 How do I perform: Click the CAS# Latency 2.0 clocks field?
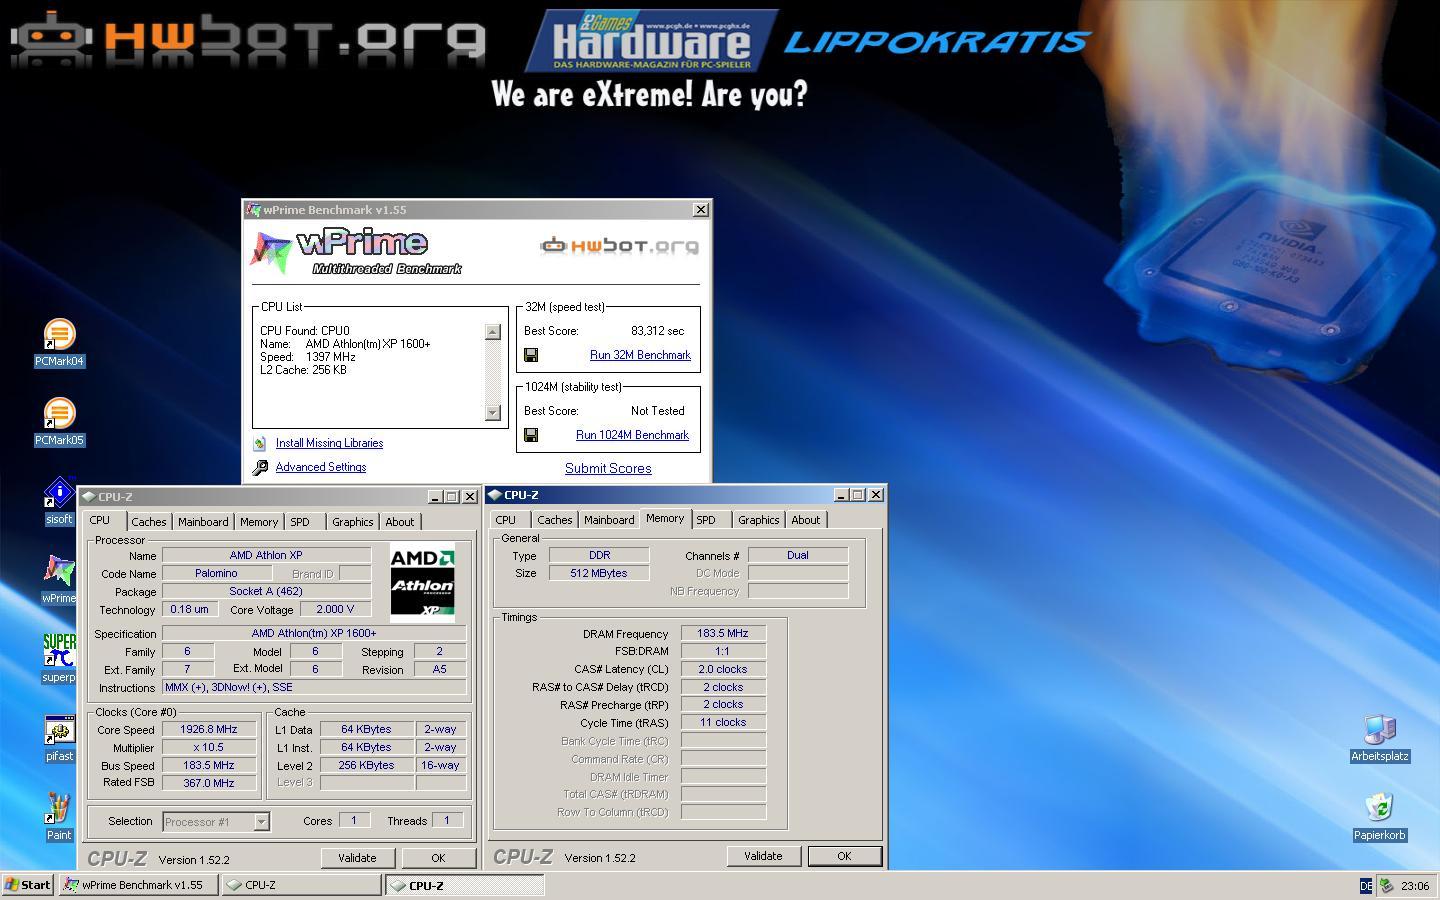tap(723, 669)
